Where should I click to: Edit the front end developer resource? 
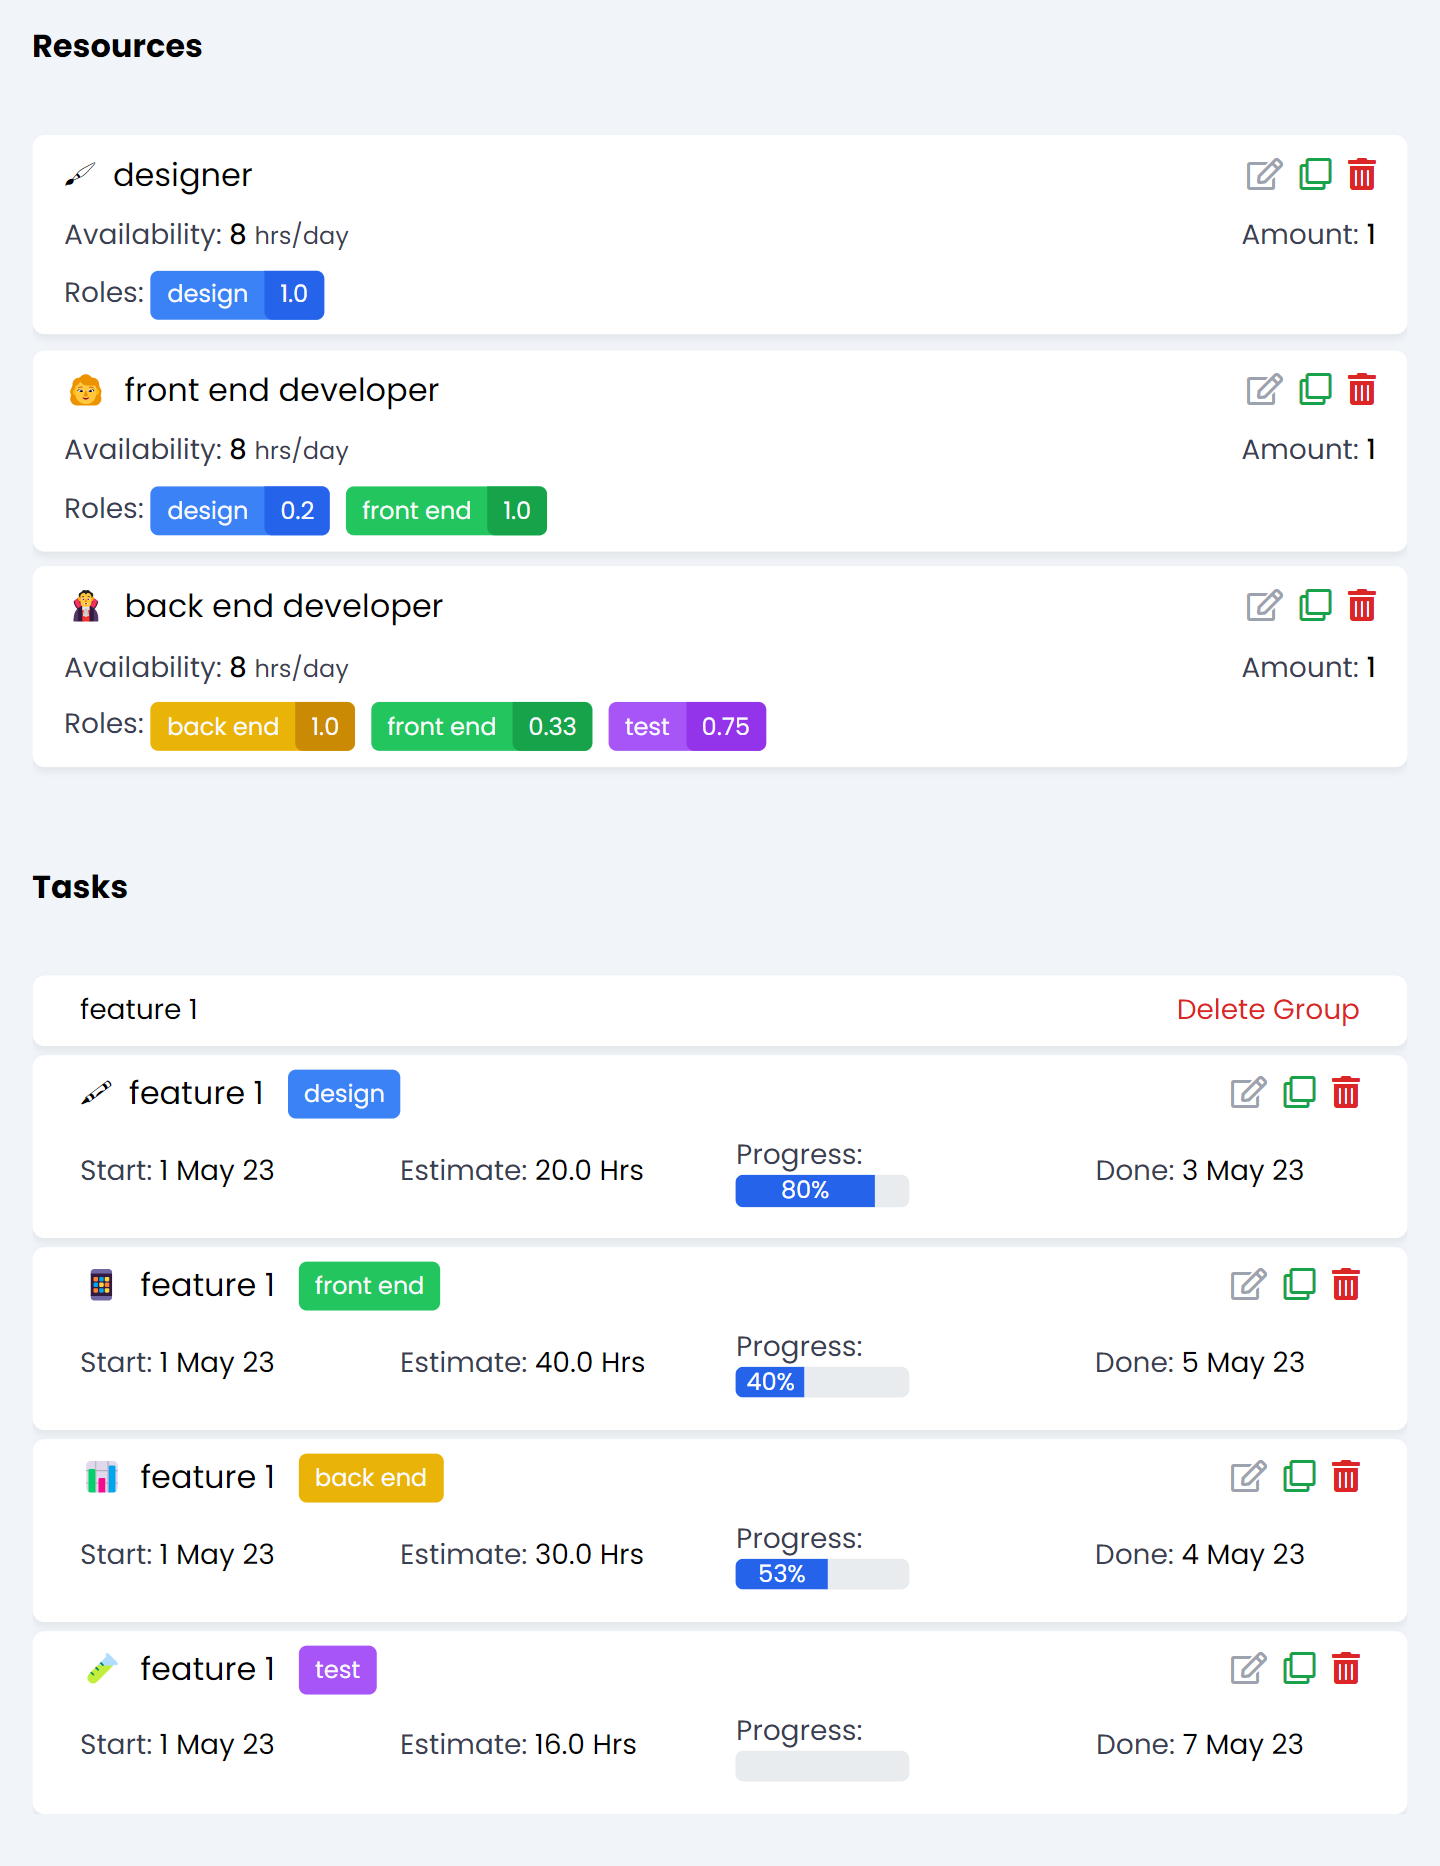pos(1263,389)
